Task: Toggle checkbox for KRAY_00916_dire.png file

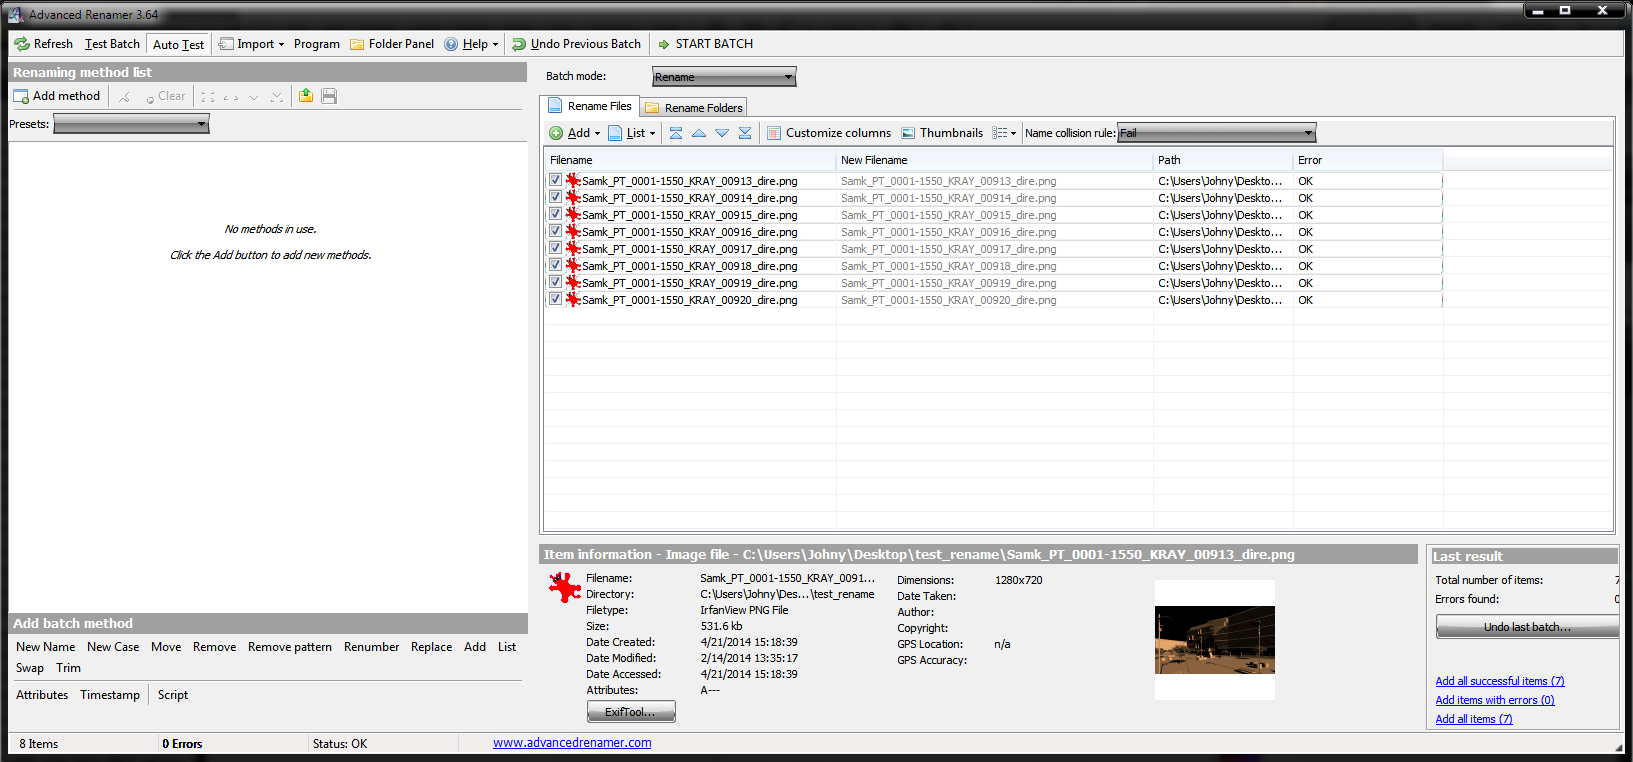Action: (555, 231)
